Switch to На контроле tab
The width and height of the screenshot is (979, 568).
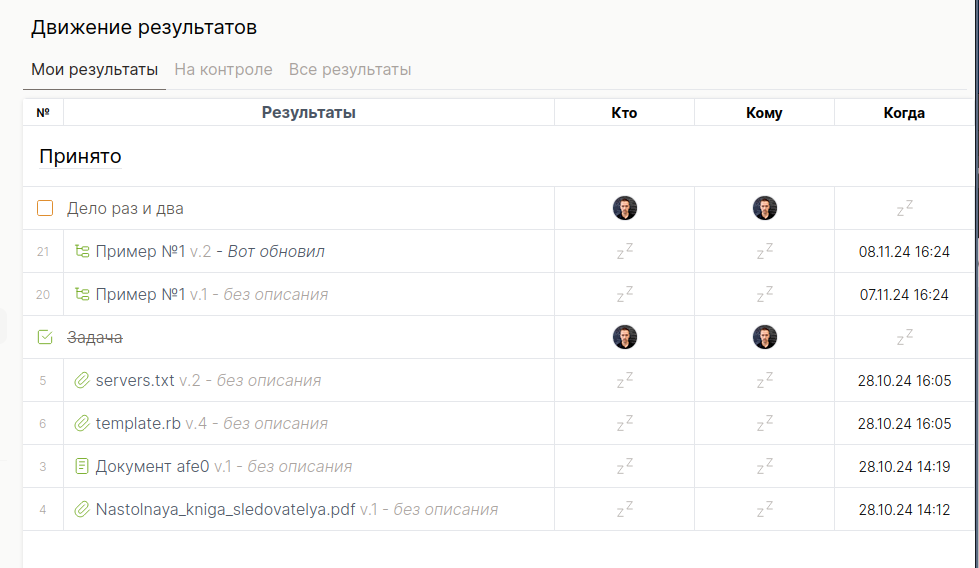point(223,69)
